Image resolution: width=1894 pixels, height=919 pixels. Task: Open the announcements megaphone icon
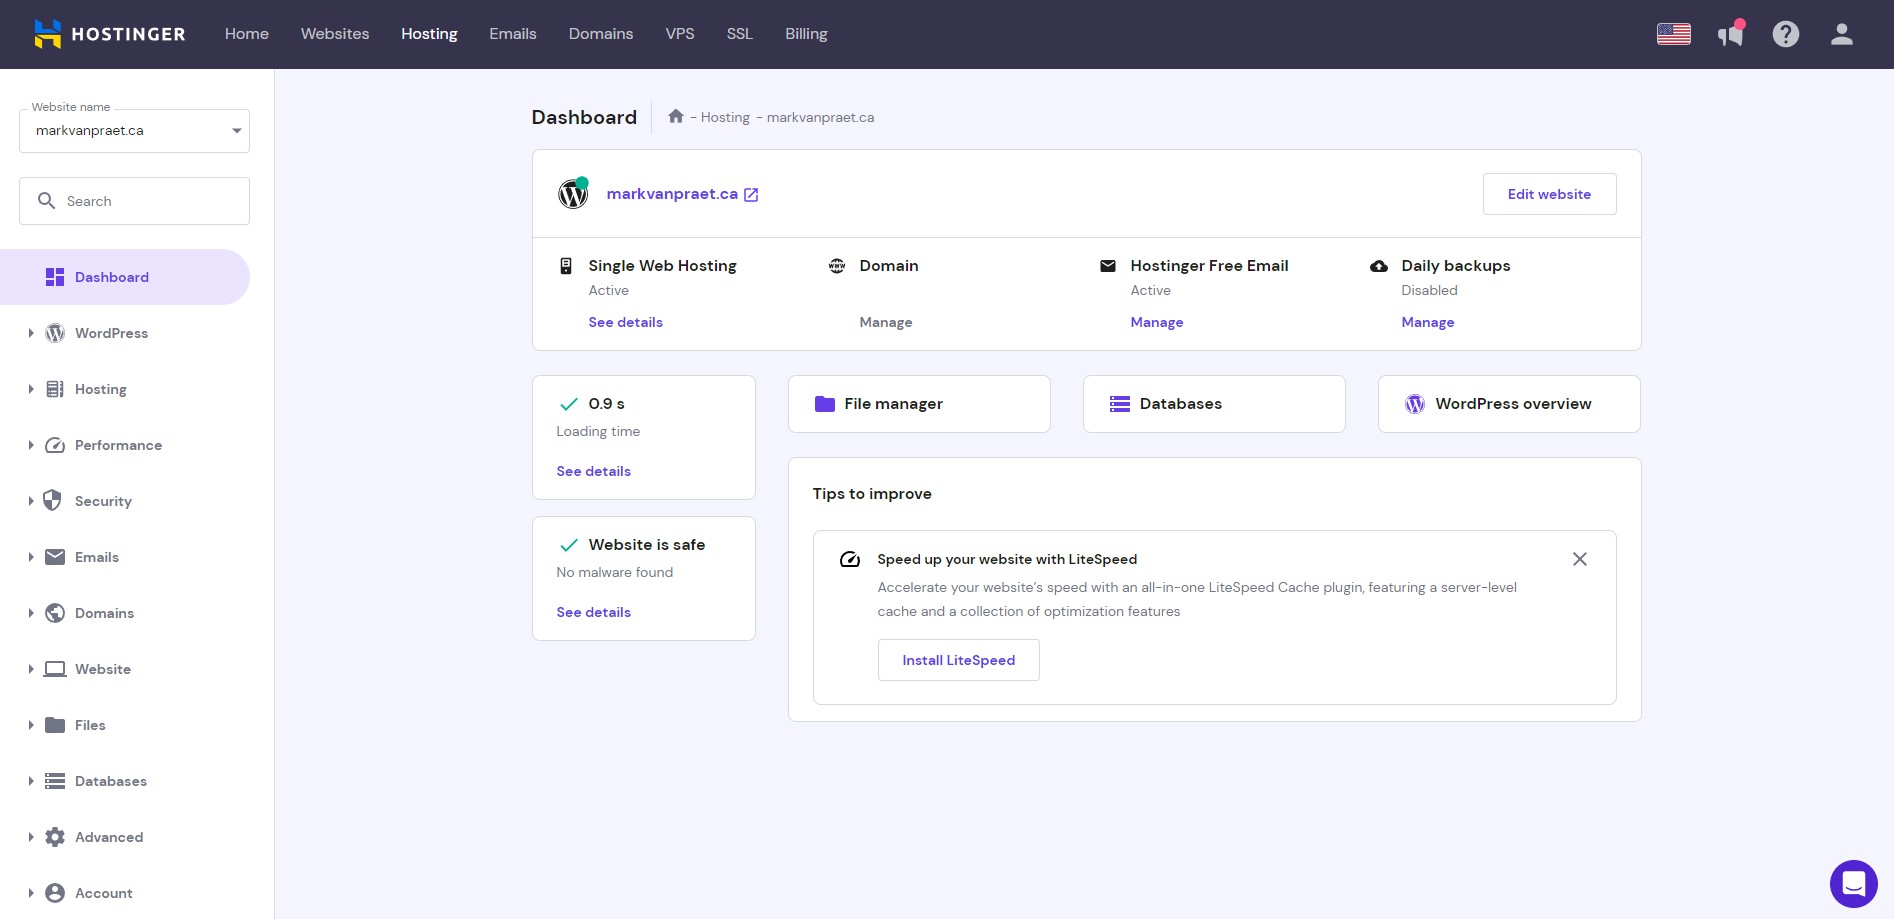click(1730, 34)
